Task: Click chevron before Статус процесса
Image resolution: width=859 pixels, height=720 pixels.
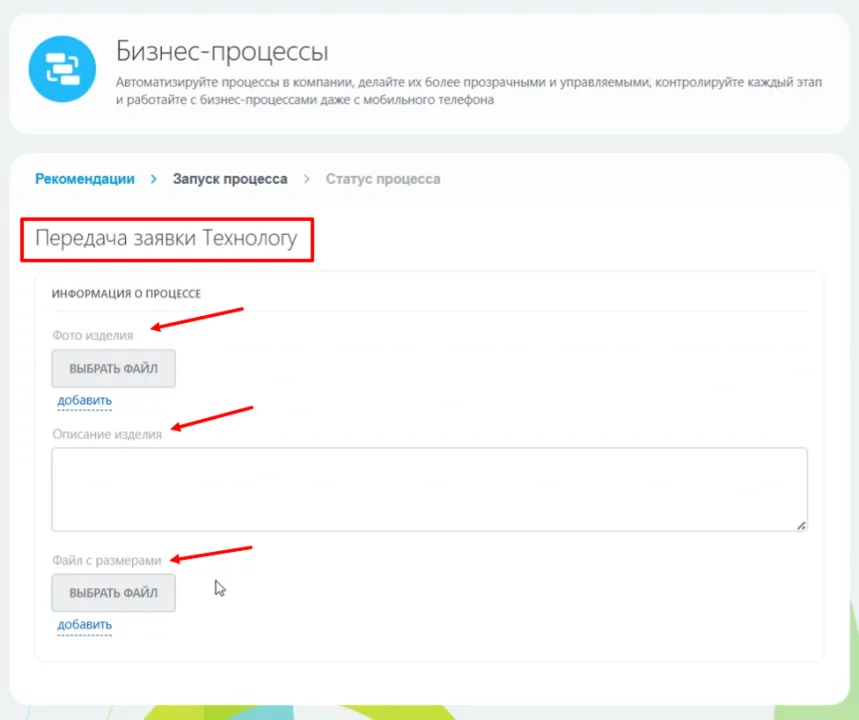Action: (306, 179)
